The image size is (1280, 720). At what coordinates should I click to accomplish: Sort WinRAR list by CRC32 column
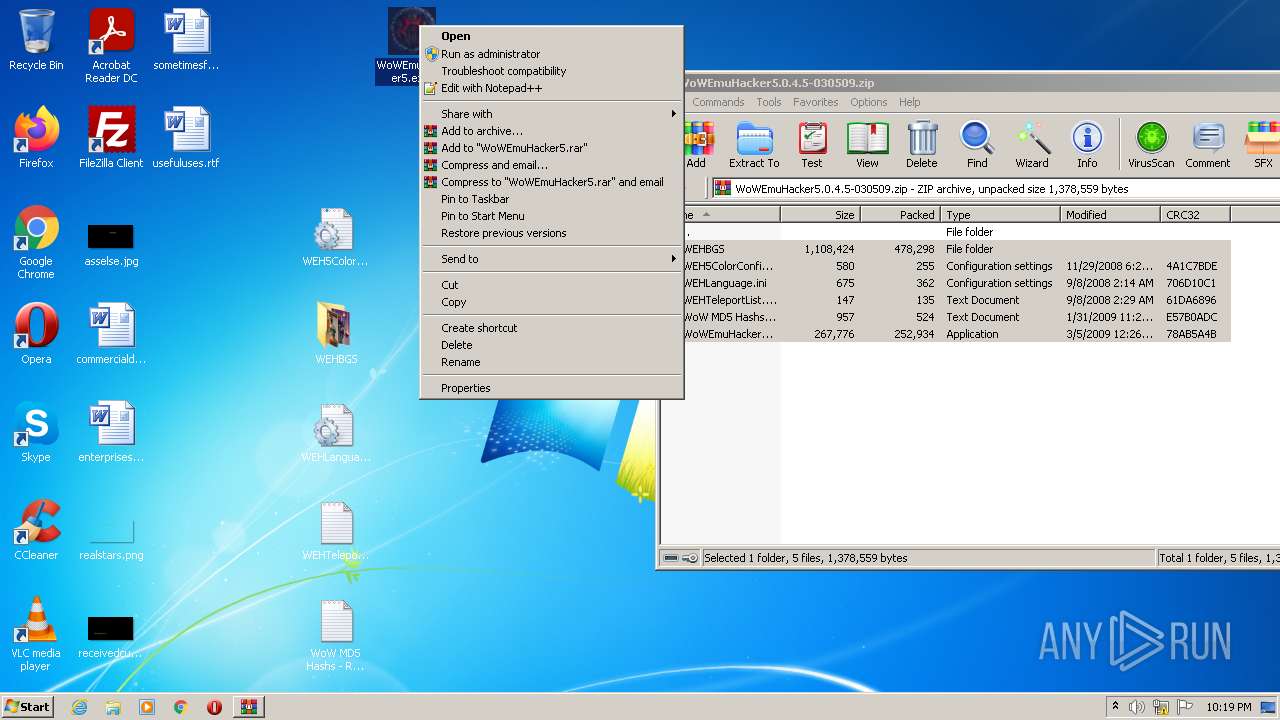coord(1195,215)
